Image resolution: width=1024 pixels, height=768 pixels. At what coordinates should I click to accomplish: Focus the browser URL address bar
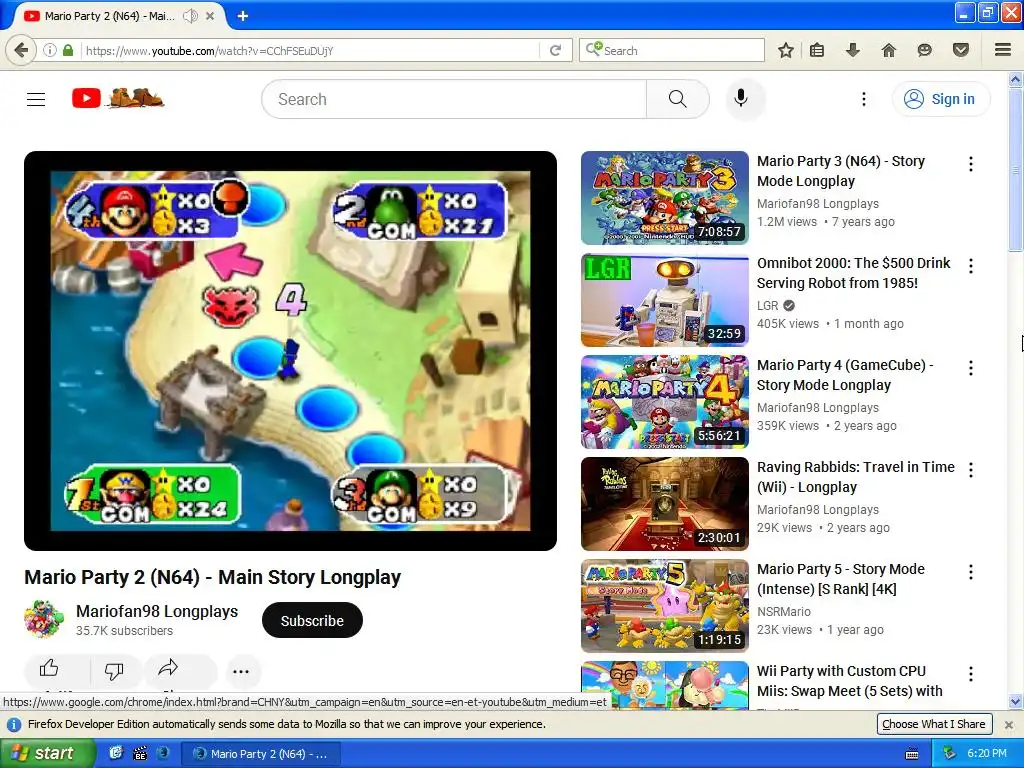click(310, 50)
